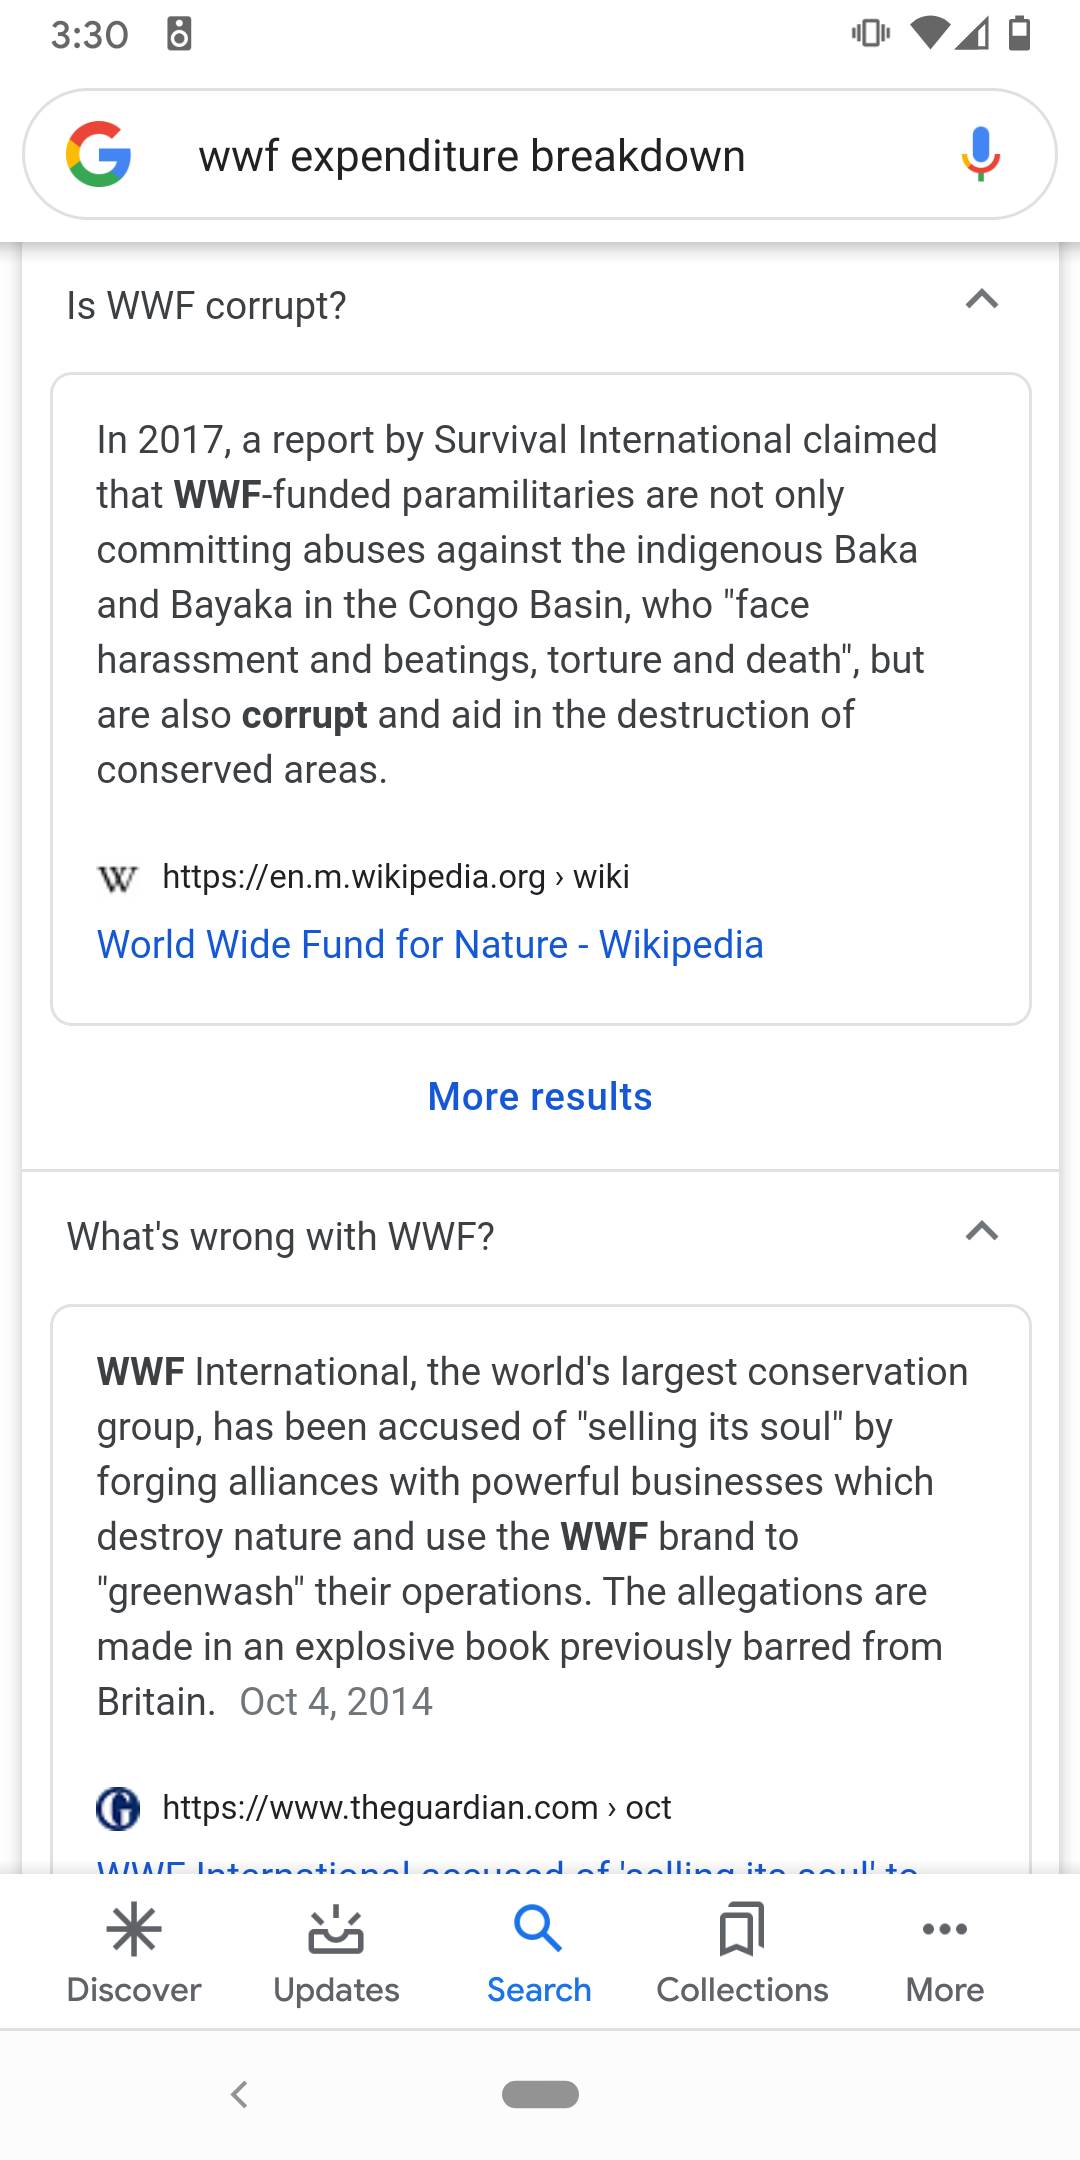This screenshot has height=2160, width=1080.
Task: Tap the Search magnifier icon
Action: coord(538,1930)
